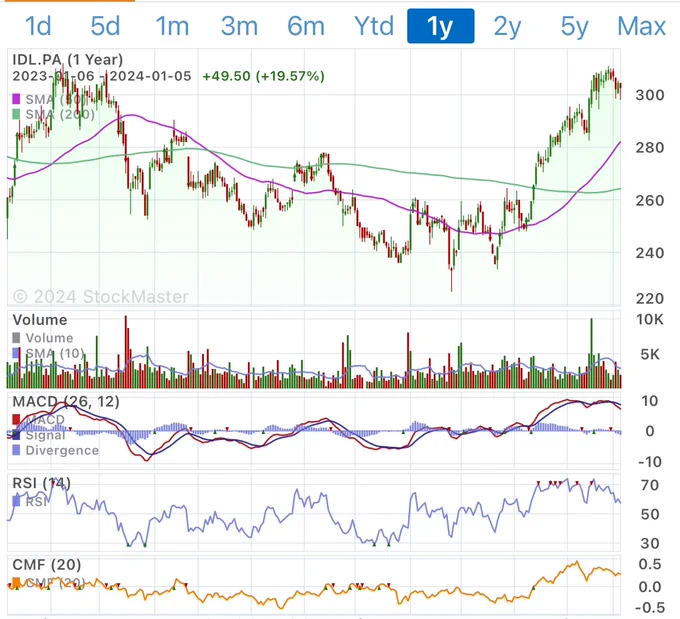Click the red MACD legend swatch
This screenshot has height=619, width=680.
(16, 419)
